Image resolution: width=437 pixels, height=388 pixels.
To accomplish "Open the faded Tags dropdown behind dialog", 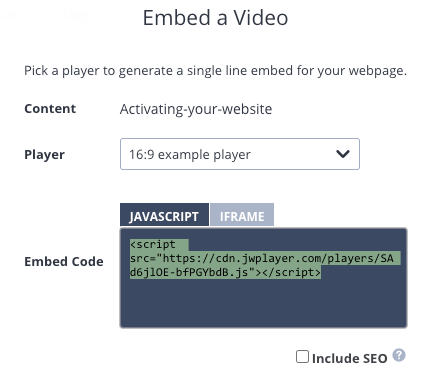I will pos(84,14).
